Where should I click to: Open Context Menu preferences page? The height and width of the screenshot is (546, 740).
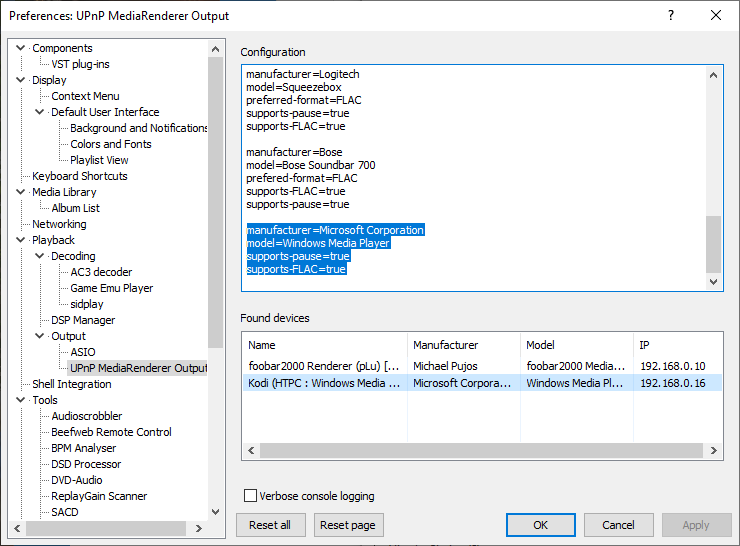click(85, 96)
